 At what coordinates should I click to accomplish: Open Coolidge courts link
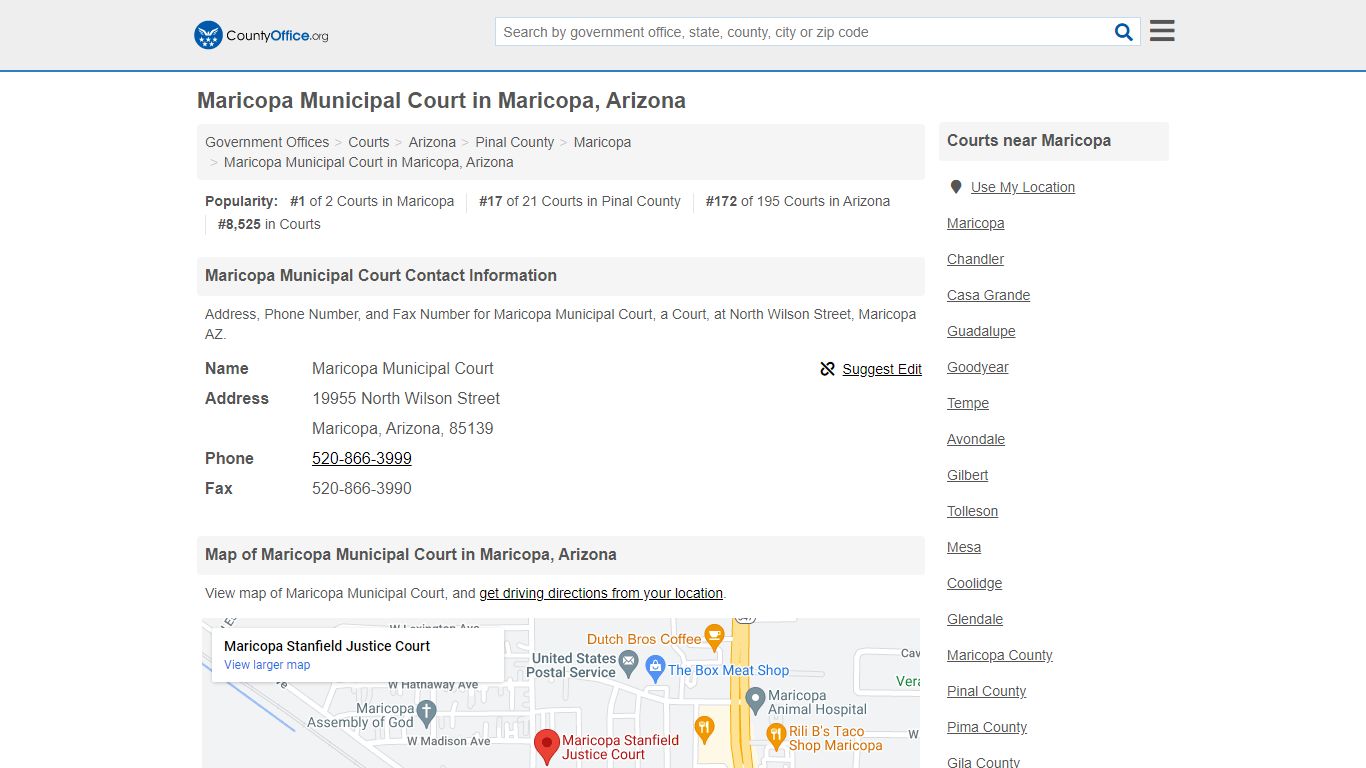point(975,583)
